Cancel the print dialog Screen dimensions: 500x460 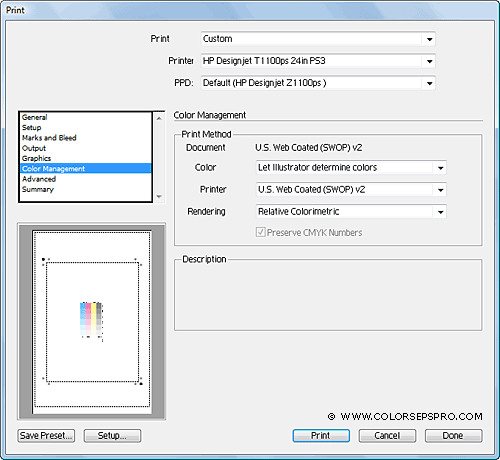(x=387, y=436)
